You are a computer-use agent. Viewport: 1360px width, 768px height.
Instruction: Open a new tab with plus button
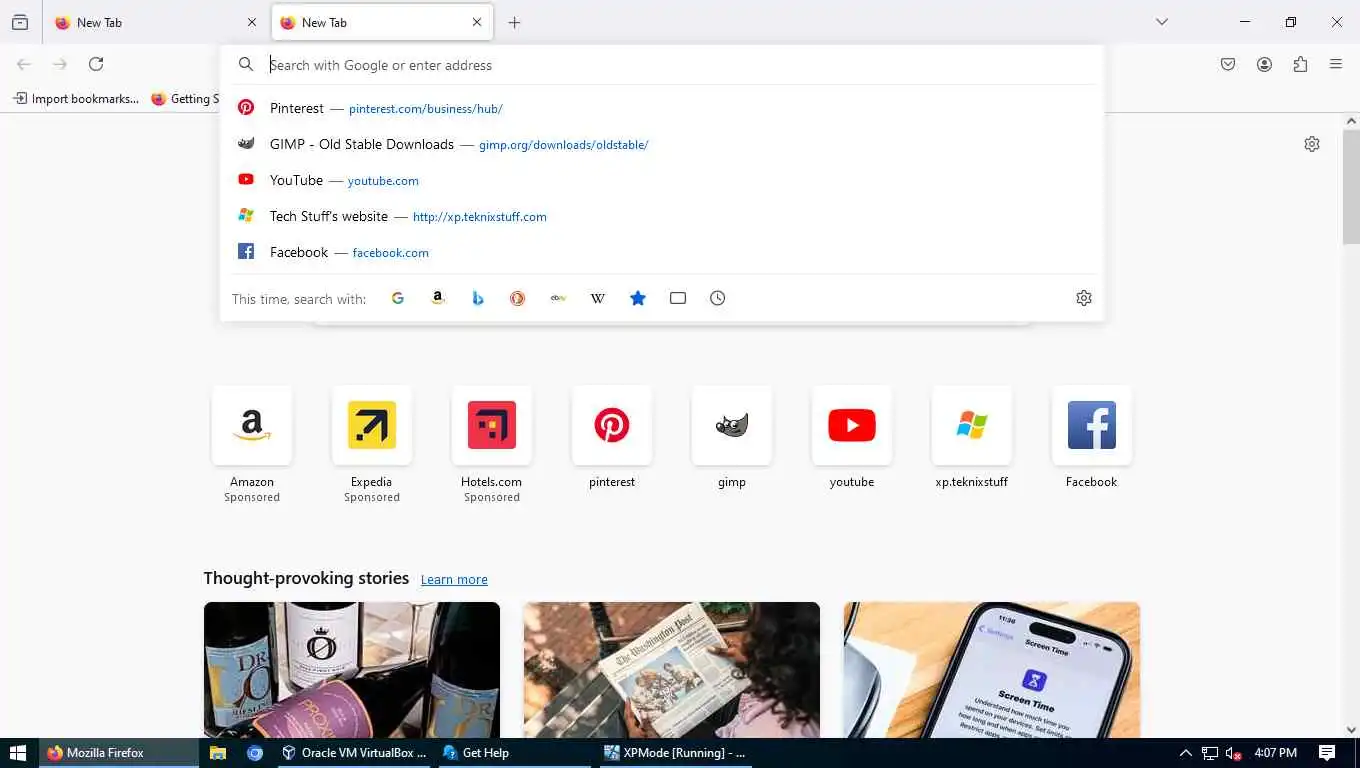pos(514,22)
